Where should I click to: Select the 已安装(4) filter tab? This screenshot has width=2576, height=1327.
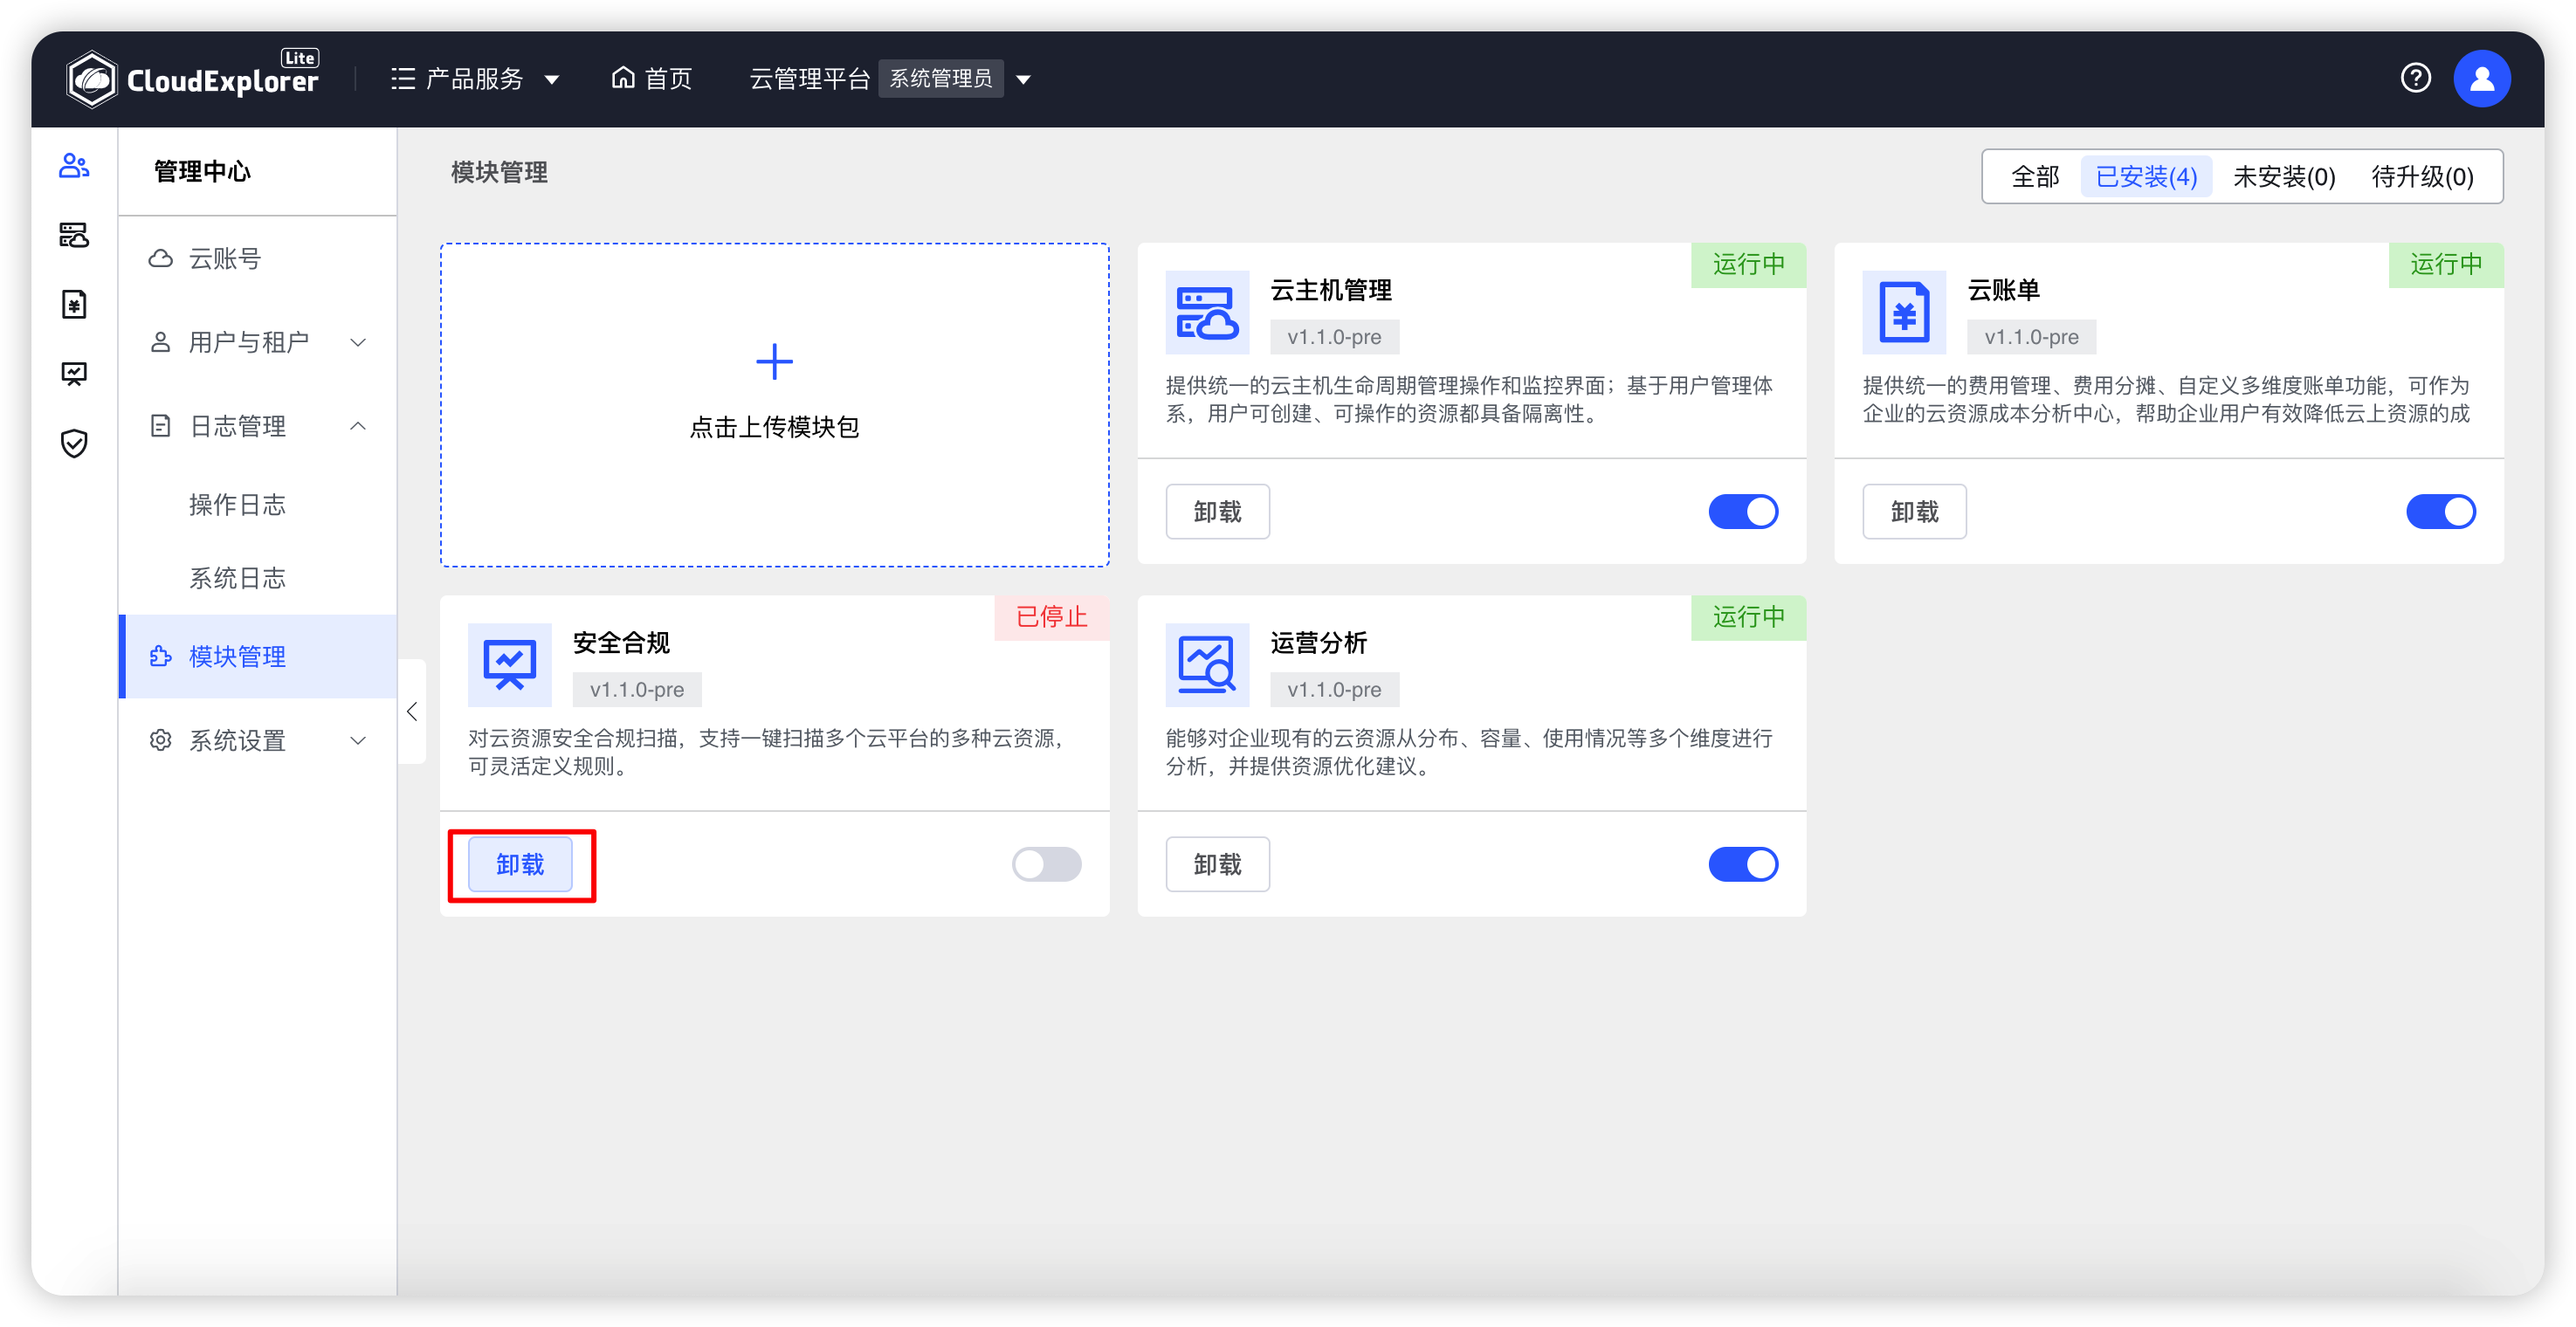tap(2145, 177)
